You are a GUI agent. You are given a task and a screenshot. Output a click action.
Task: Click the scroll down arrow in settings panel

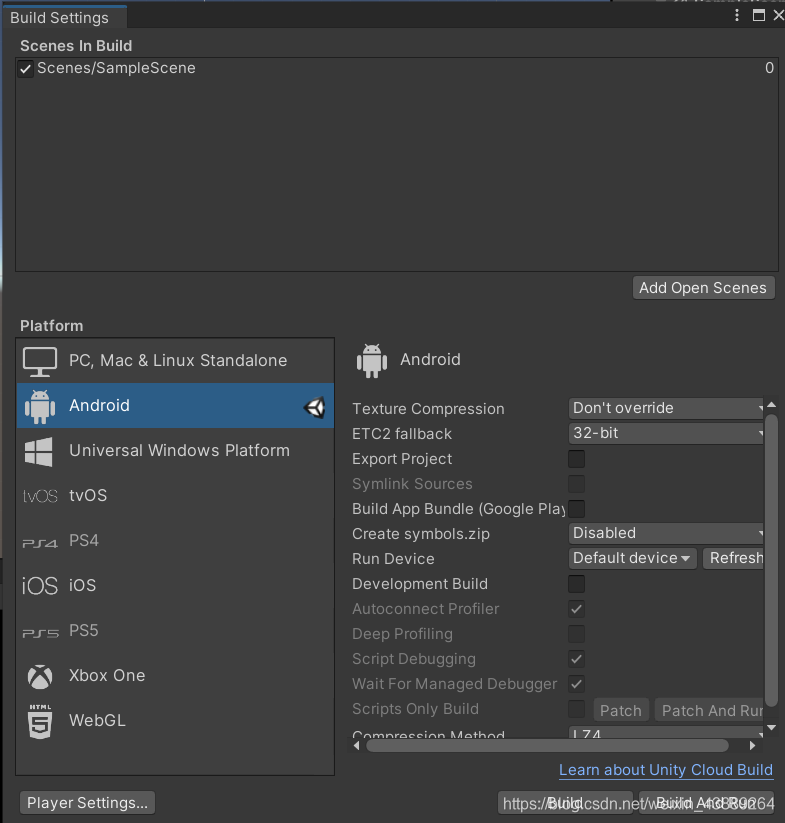pyautogui.click(x=771, y=727)
